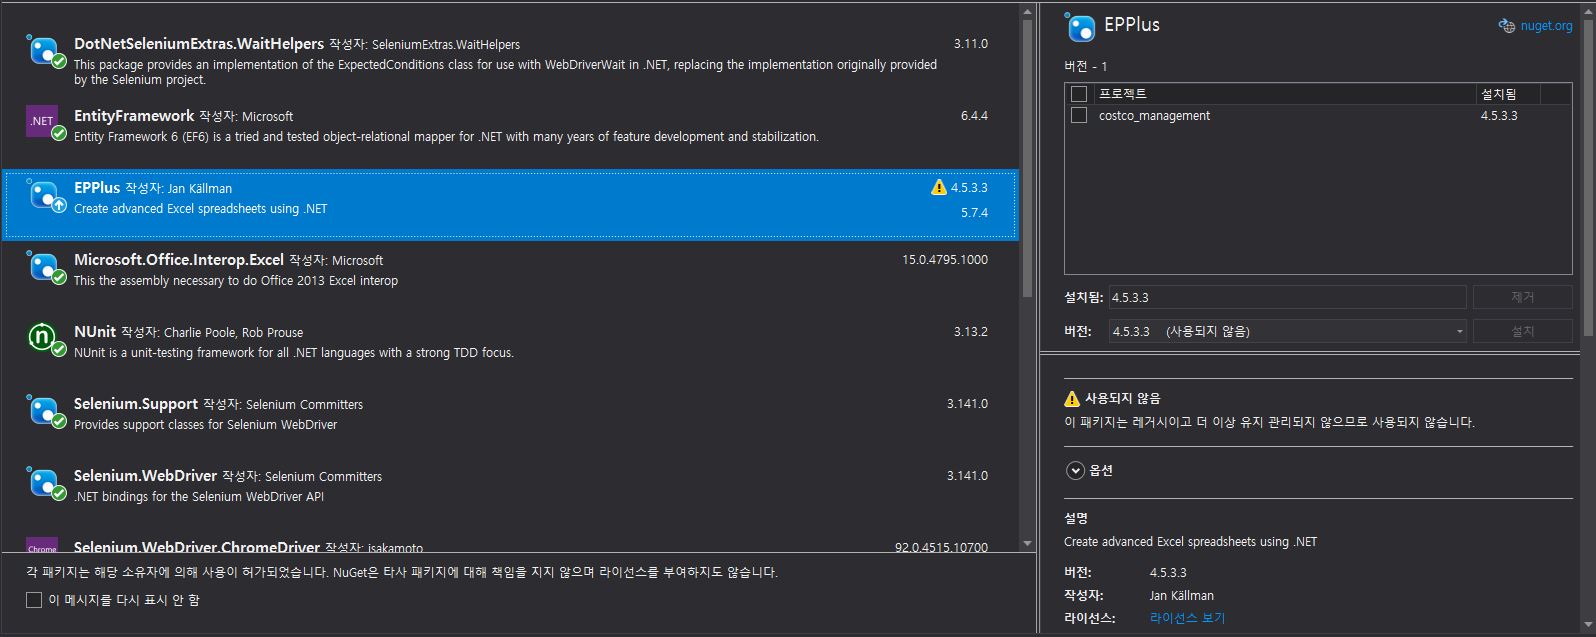Screen dimensions: 1596x637
Task: Select the EPPlus package title
Action: click(97, 188)
